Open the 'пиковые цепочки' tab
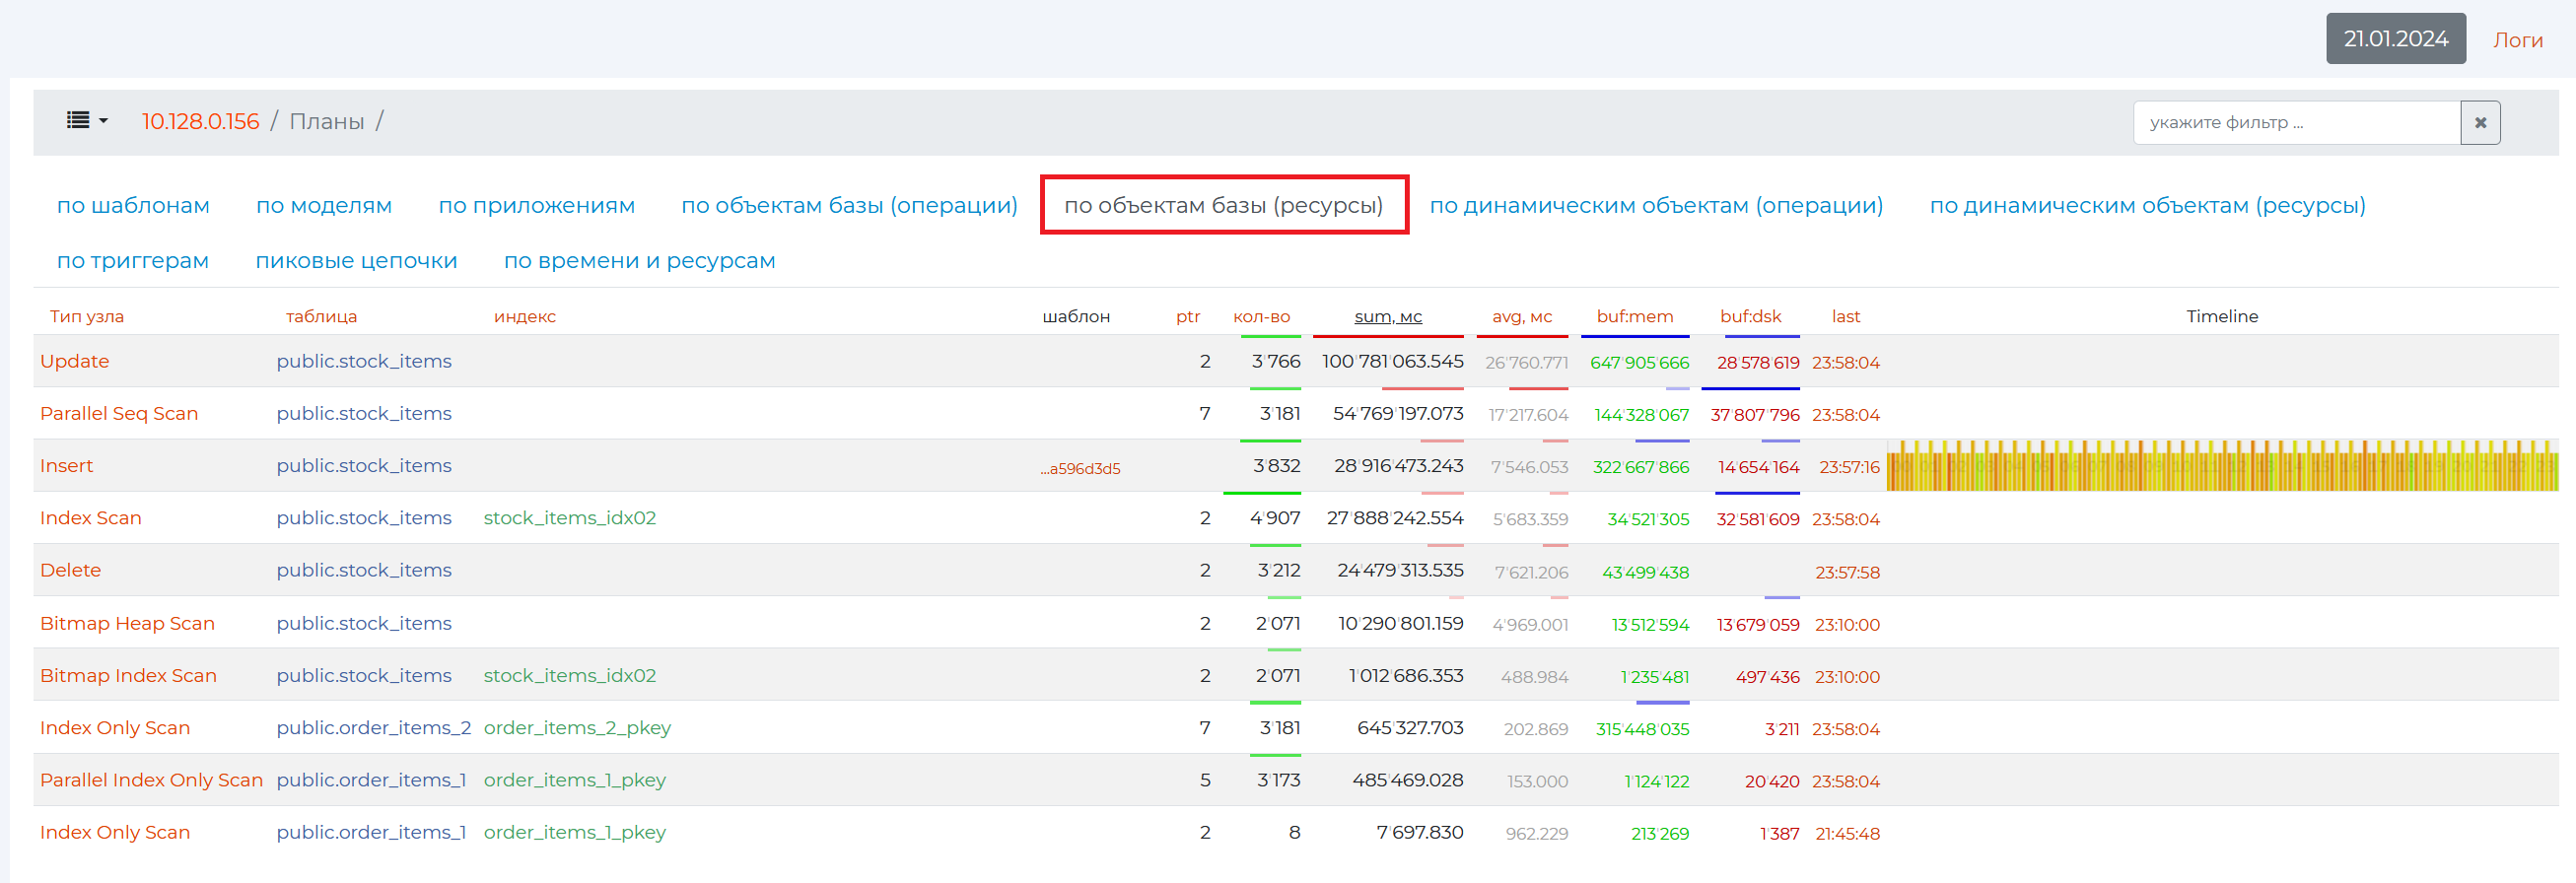This screenshot has height=883, width=2576. [x=356, y=260]
